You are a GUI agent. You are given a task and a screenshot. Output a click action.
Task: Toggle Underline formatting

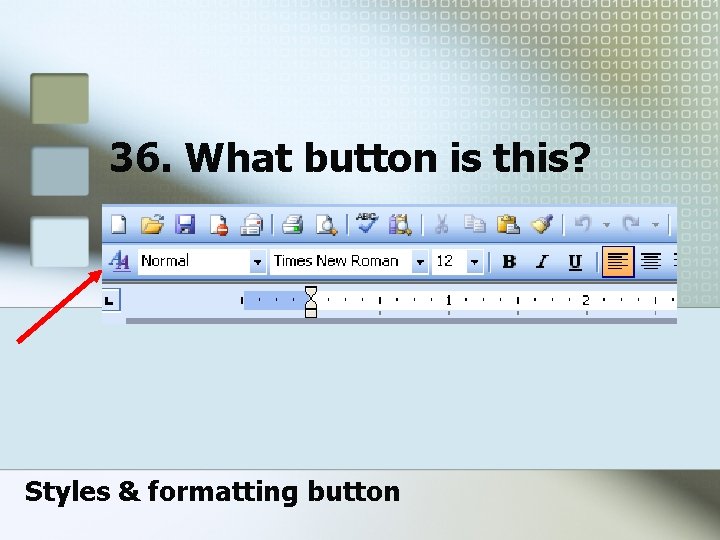tap(575, 262)
